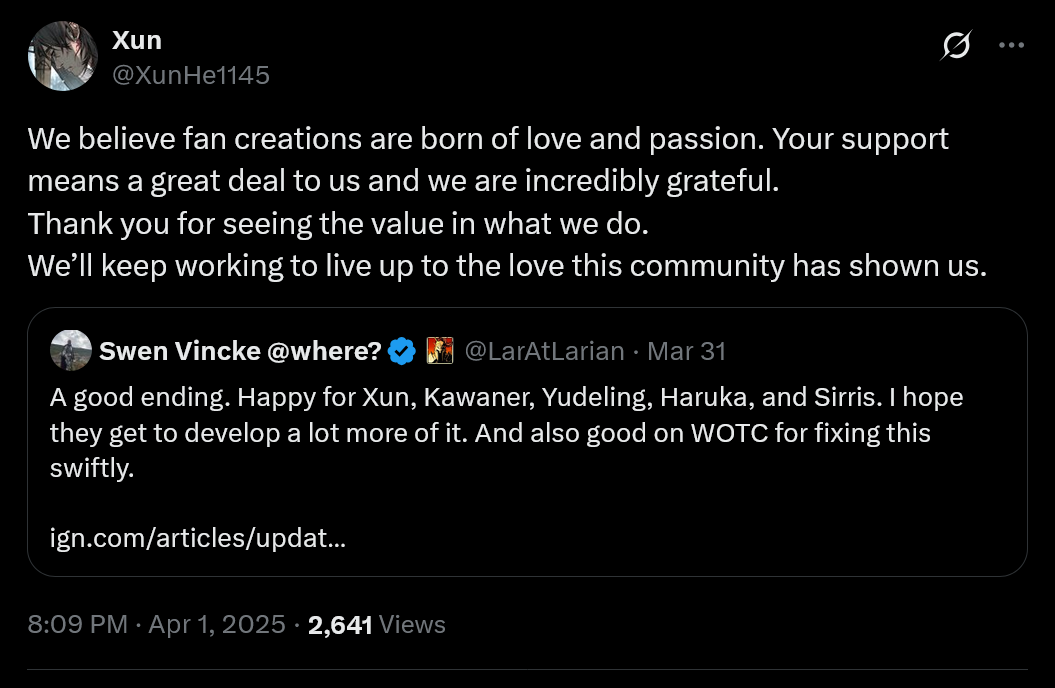Click the Larian affiliation badge icon
1055x688 pixels.
pos(440,351)
